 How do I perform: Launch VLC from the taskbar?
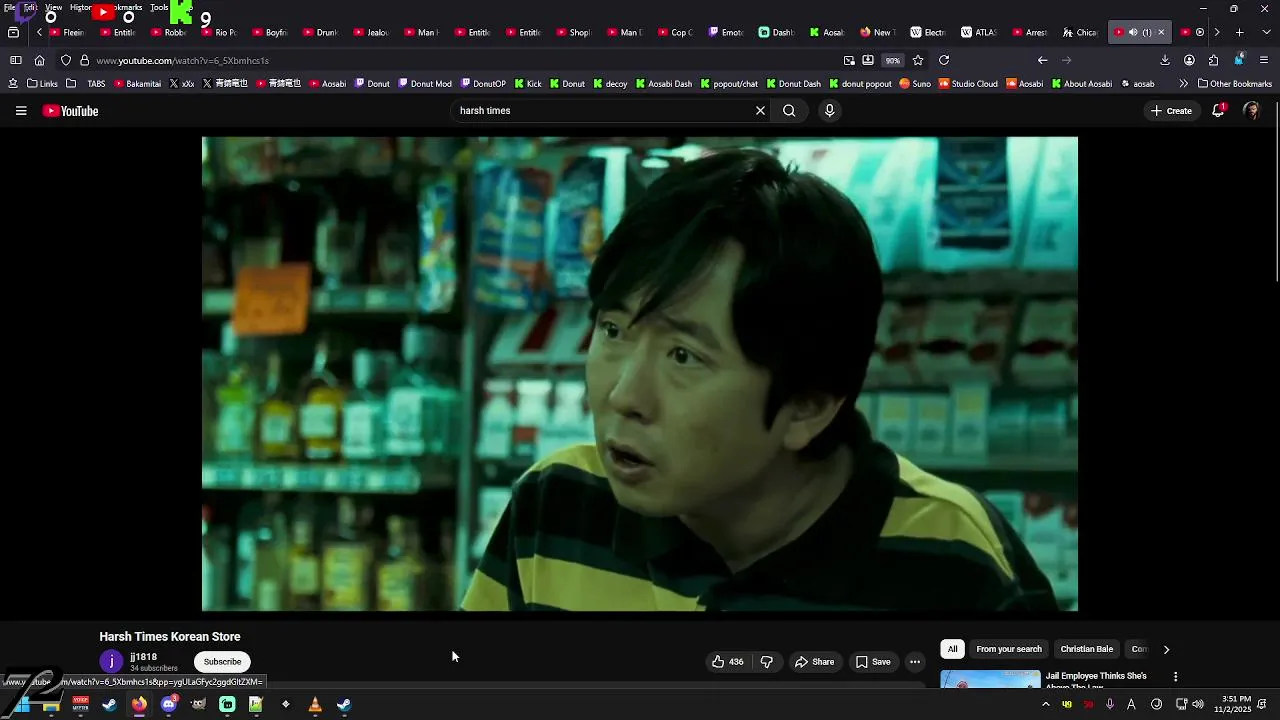(x=315, y=704)
